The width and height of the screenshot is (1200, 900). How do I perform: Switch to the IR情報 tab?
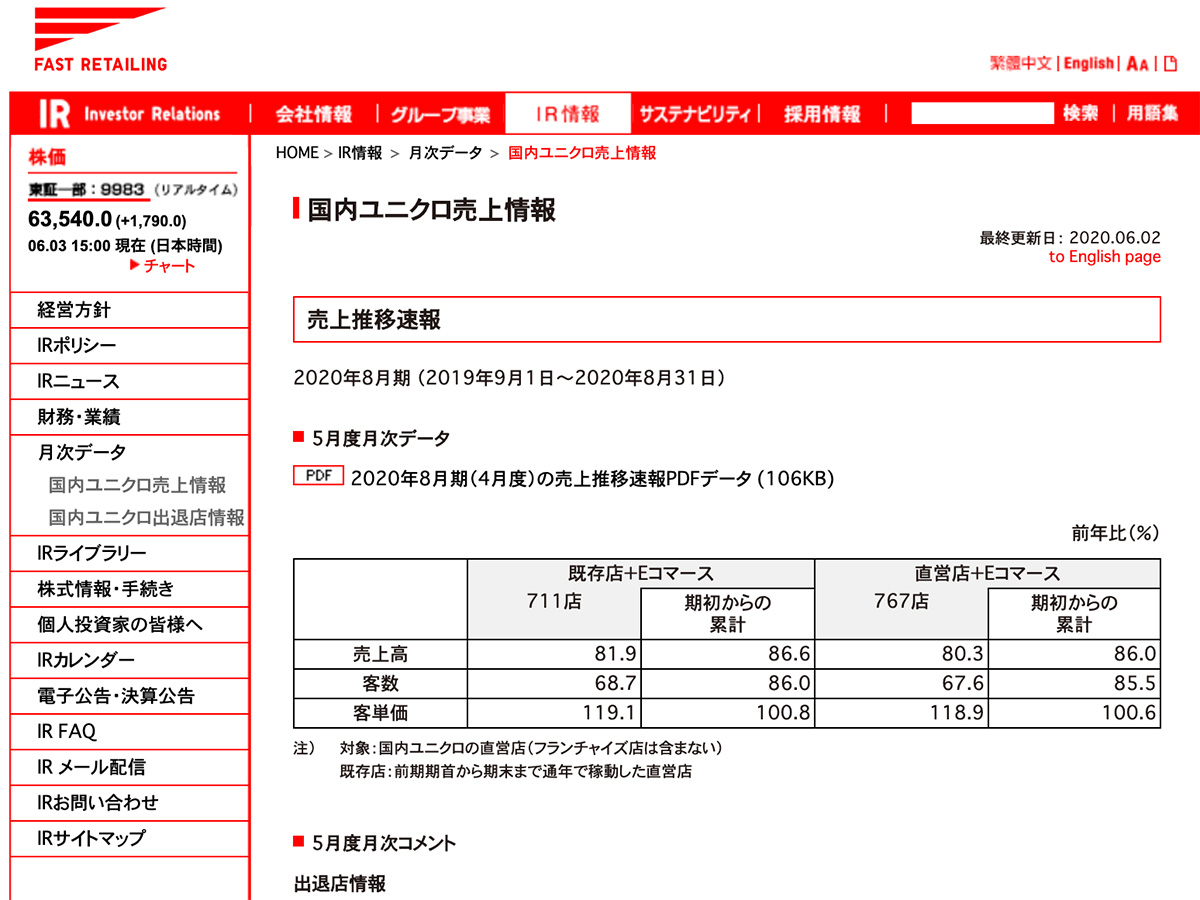(x=568, y=113)
